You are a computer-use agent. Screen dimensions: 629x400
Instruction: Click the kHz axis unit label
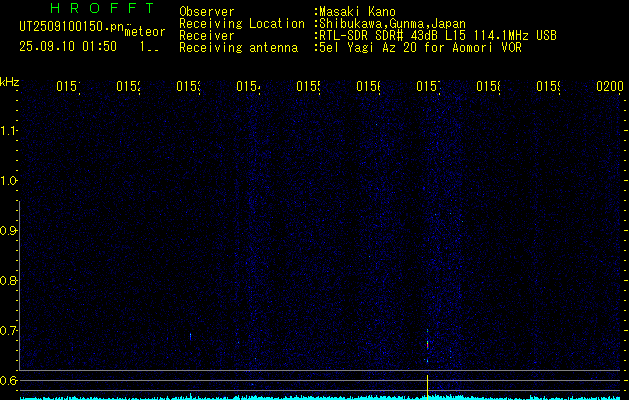9,82
